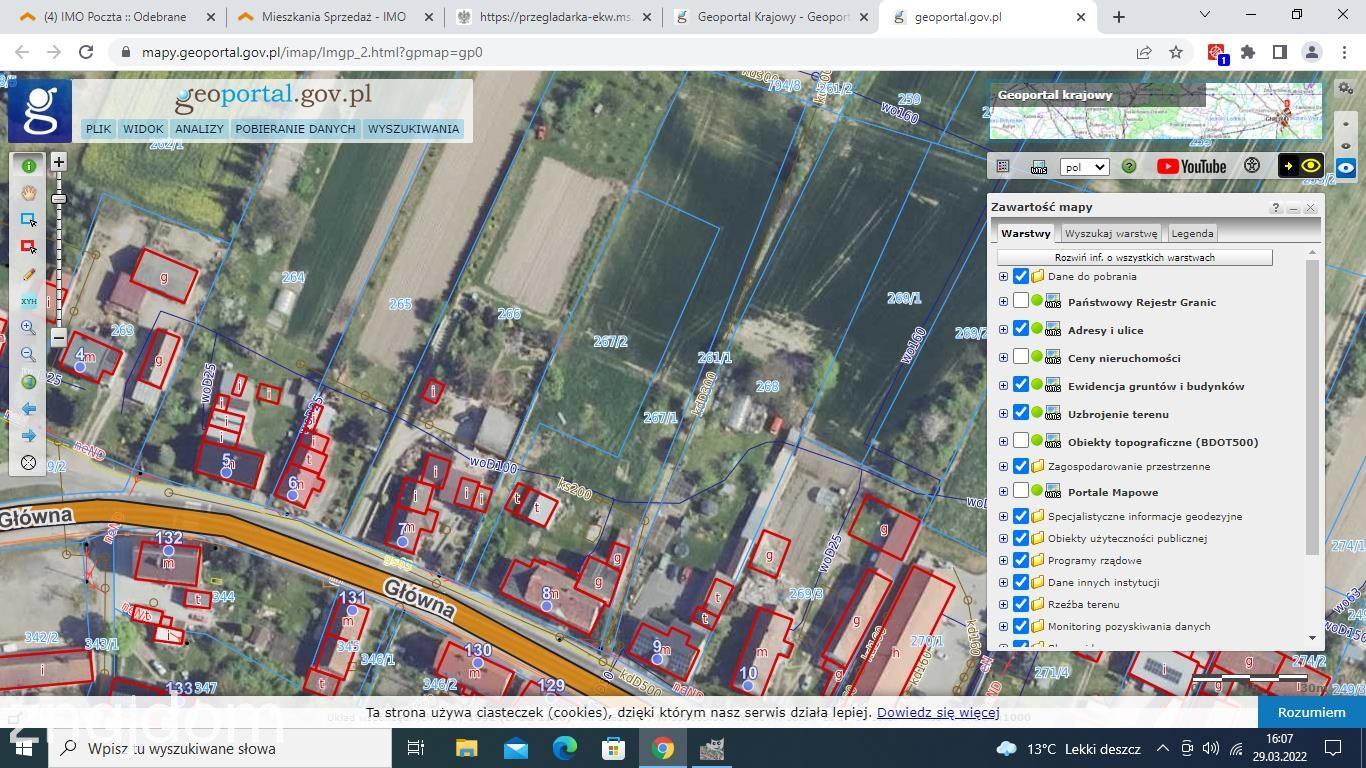Open the ANALIZY menu
Viewport: 1366px width, 768px height.
pos(199,129)
